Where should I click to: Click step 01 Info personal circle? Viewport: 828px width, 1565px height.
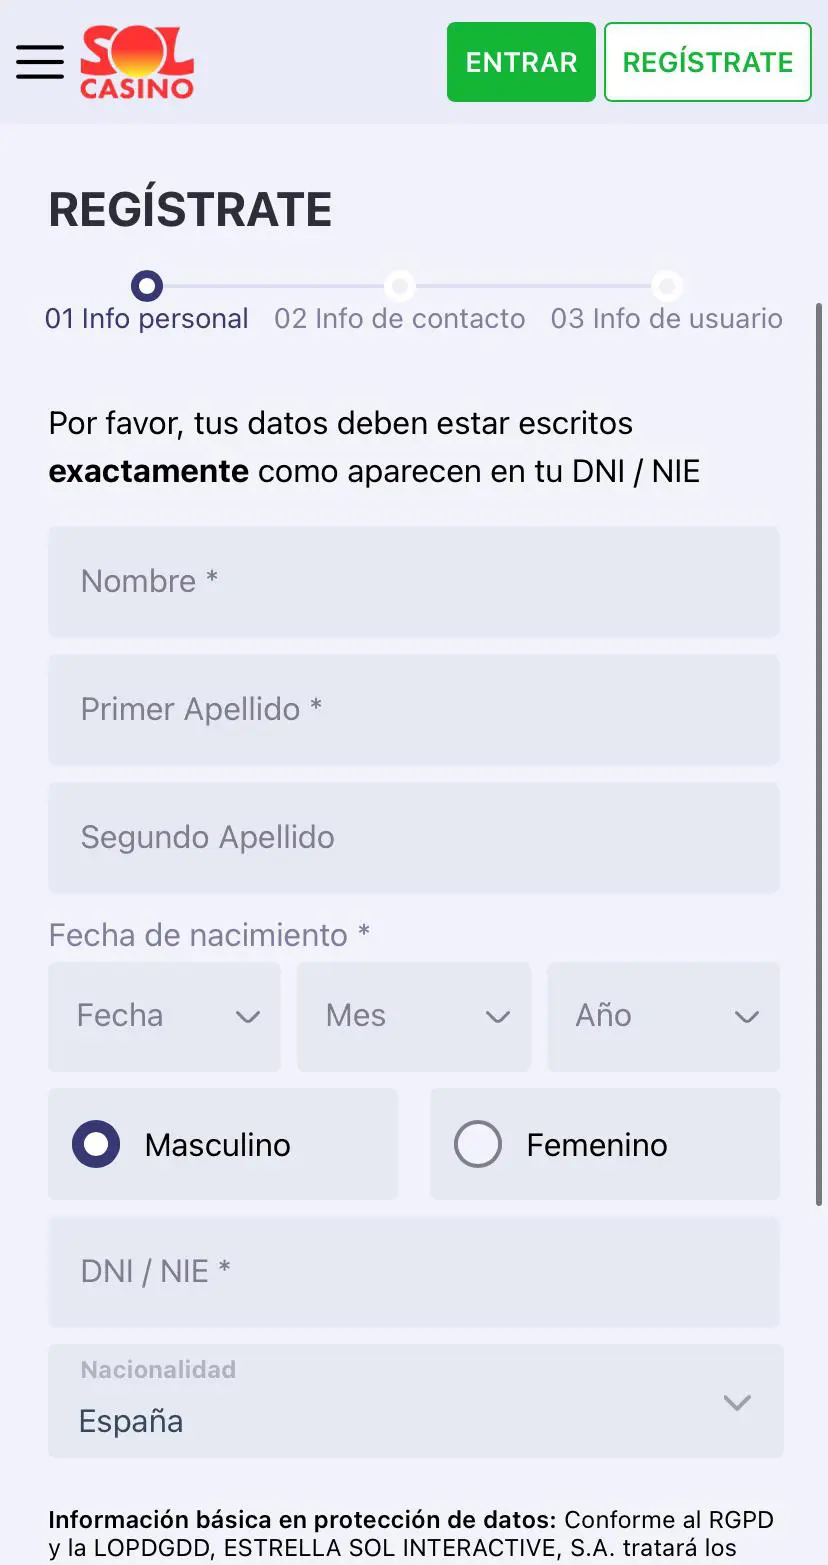pos(147,287)
